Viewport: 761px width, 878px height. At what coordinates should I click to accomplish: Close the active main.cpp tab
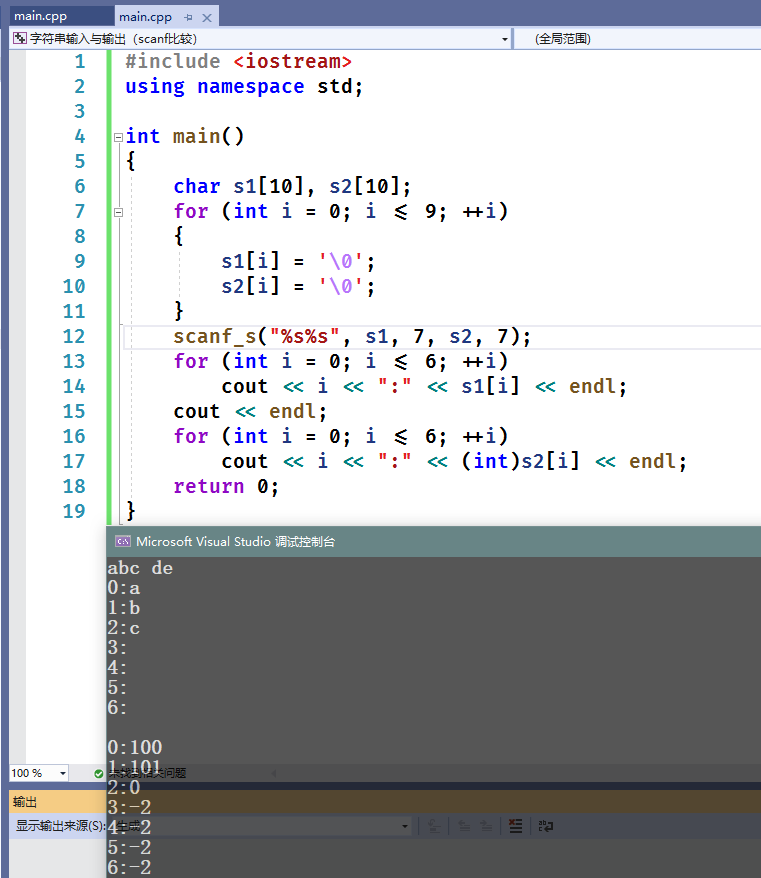pos(207,18)
